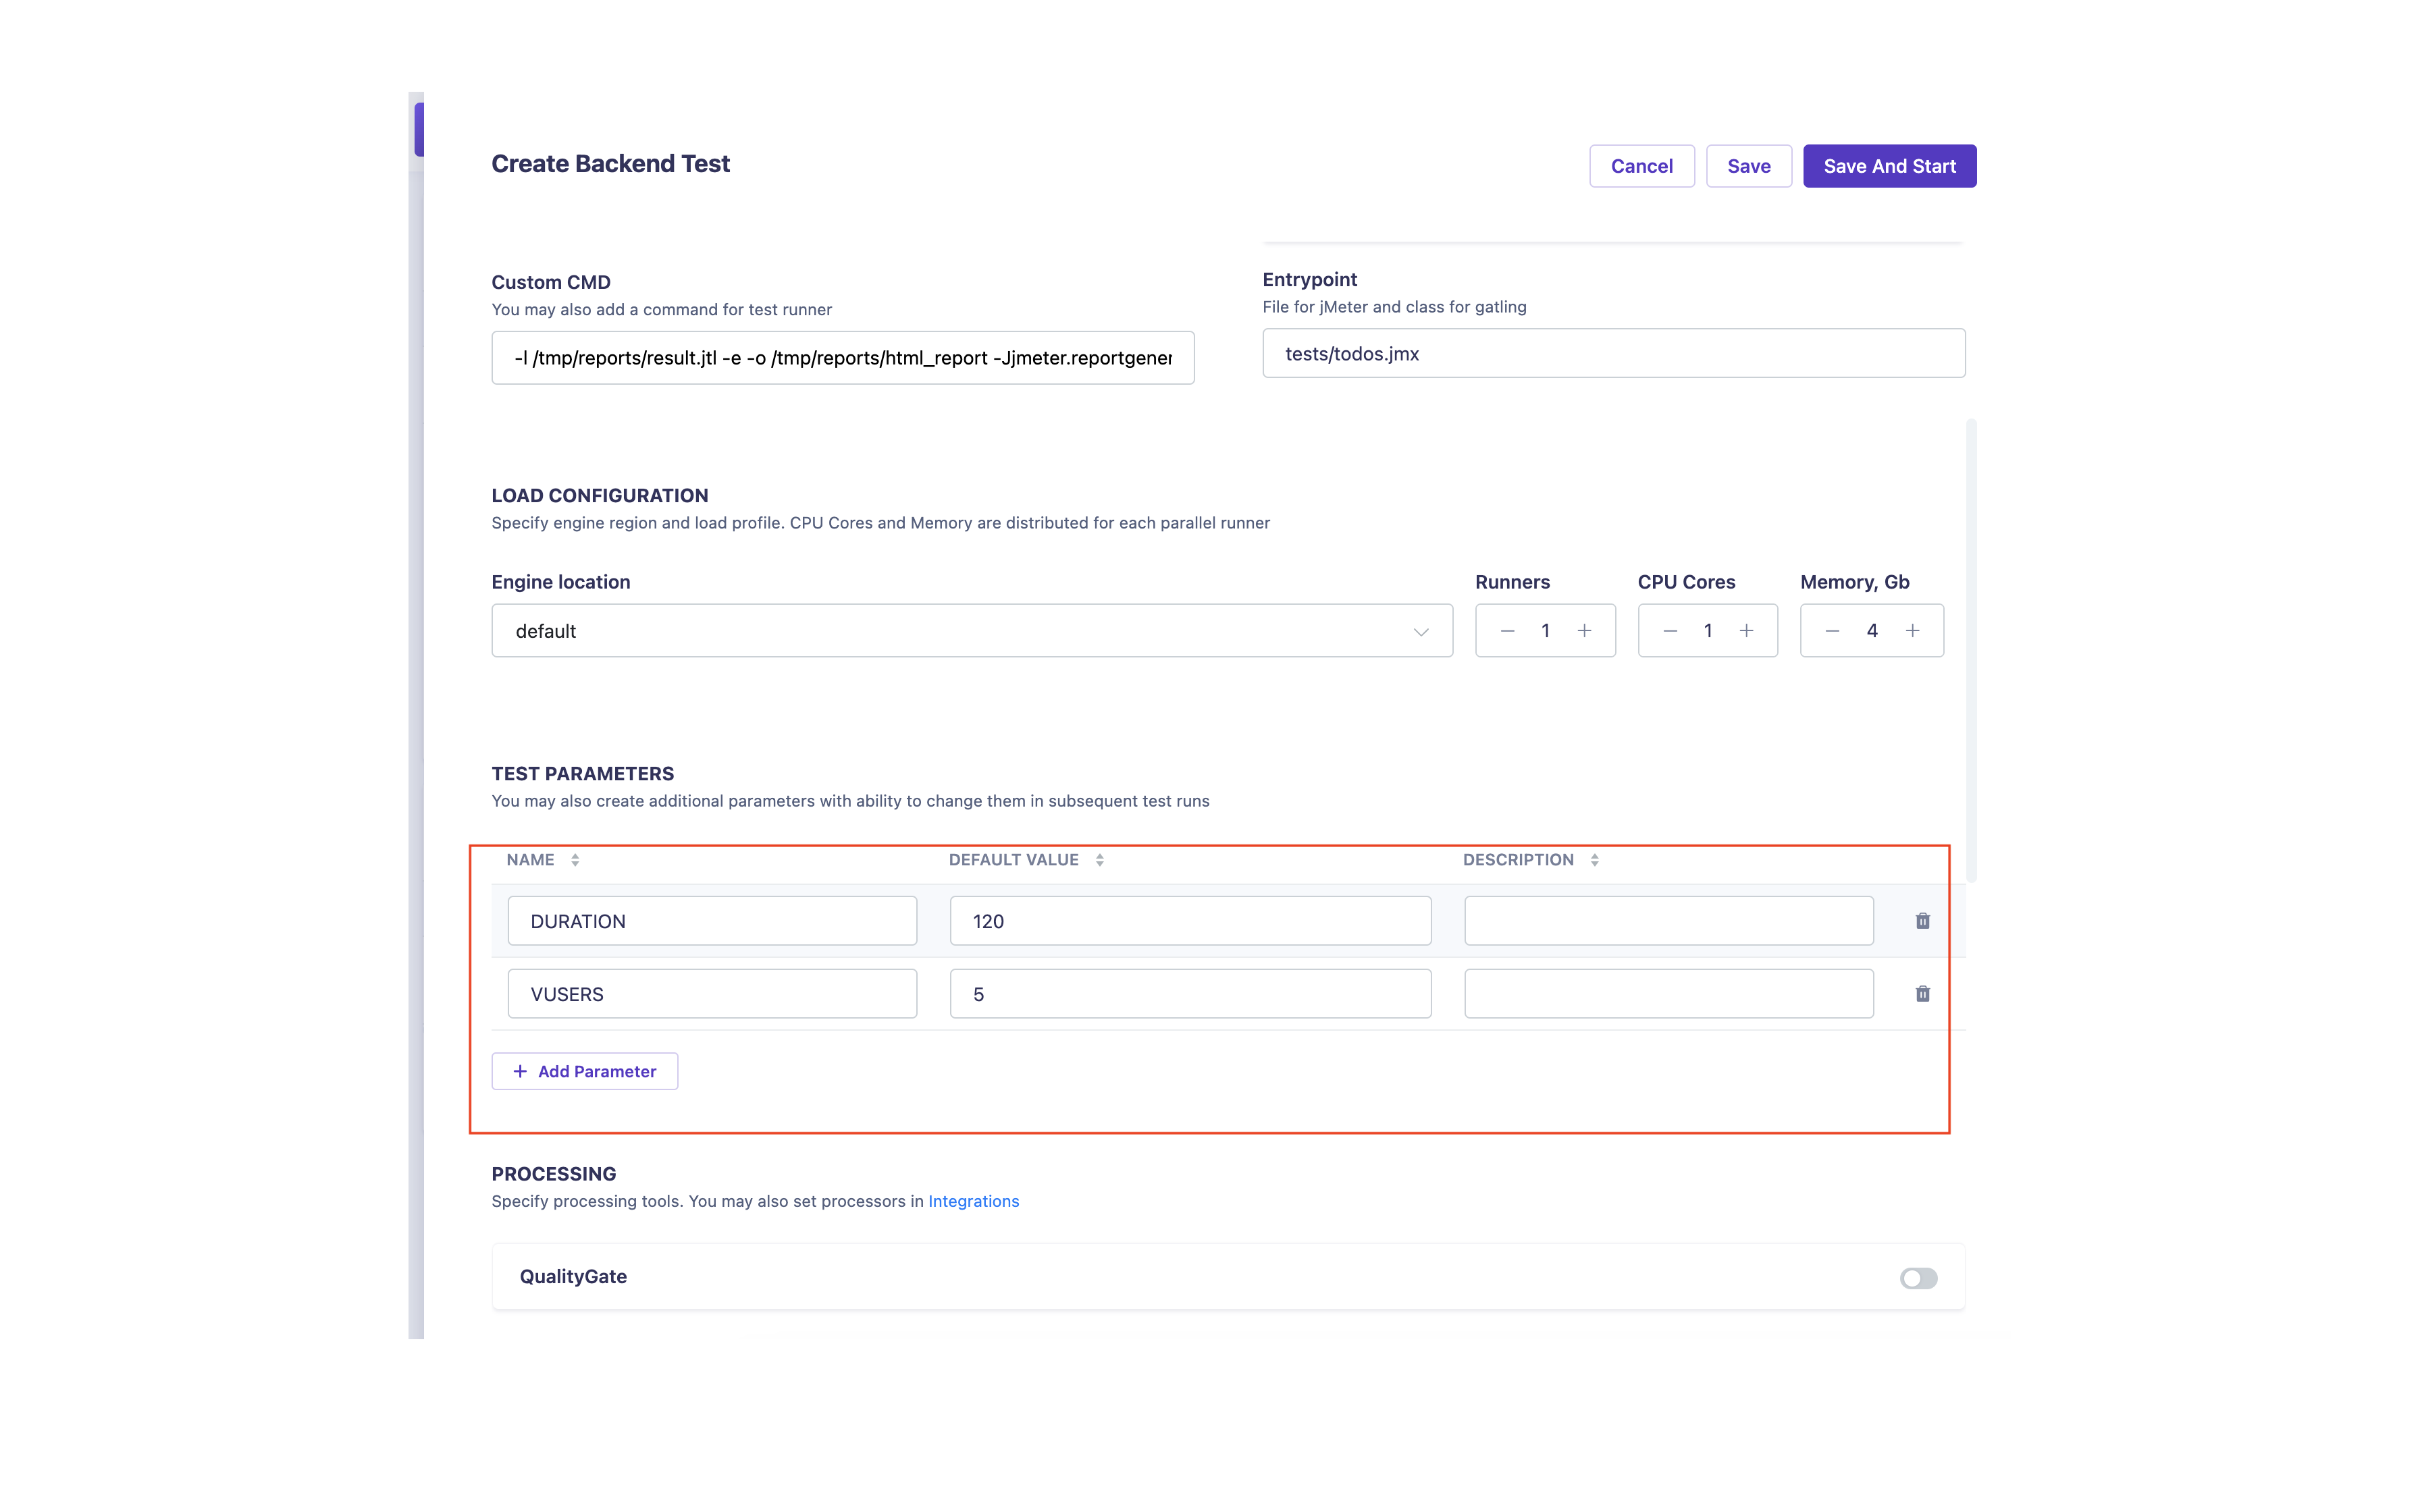Edit the VUSERS description field
This screenshot has width=2420, height=1512.
pos(1668,994)
